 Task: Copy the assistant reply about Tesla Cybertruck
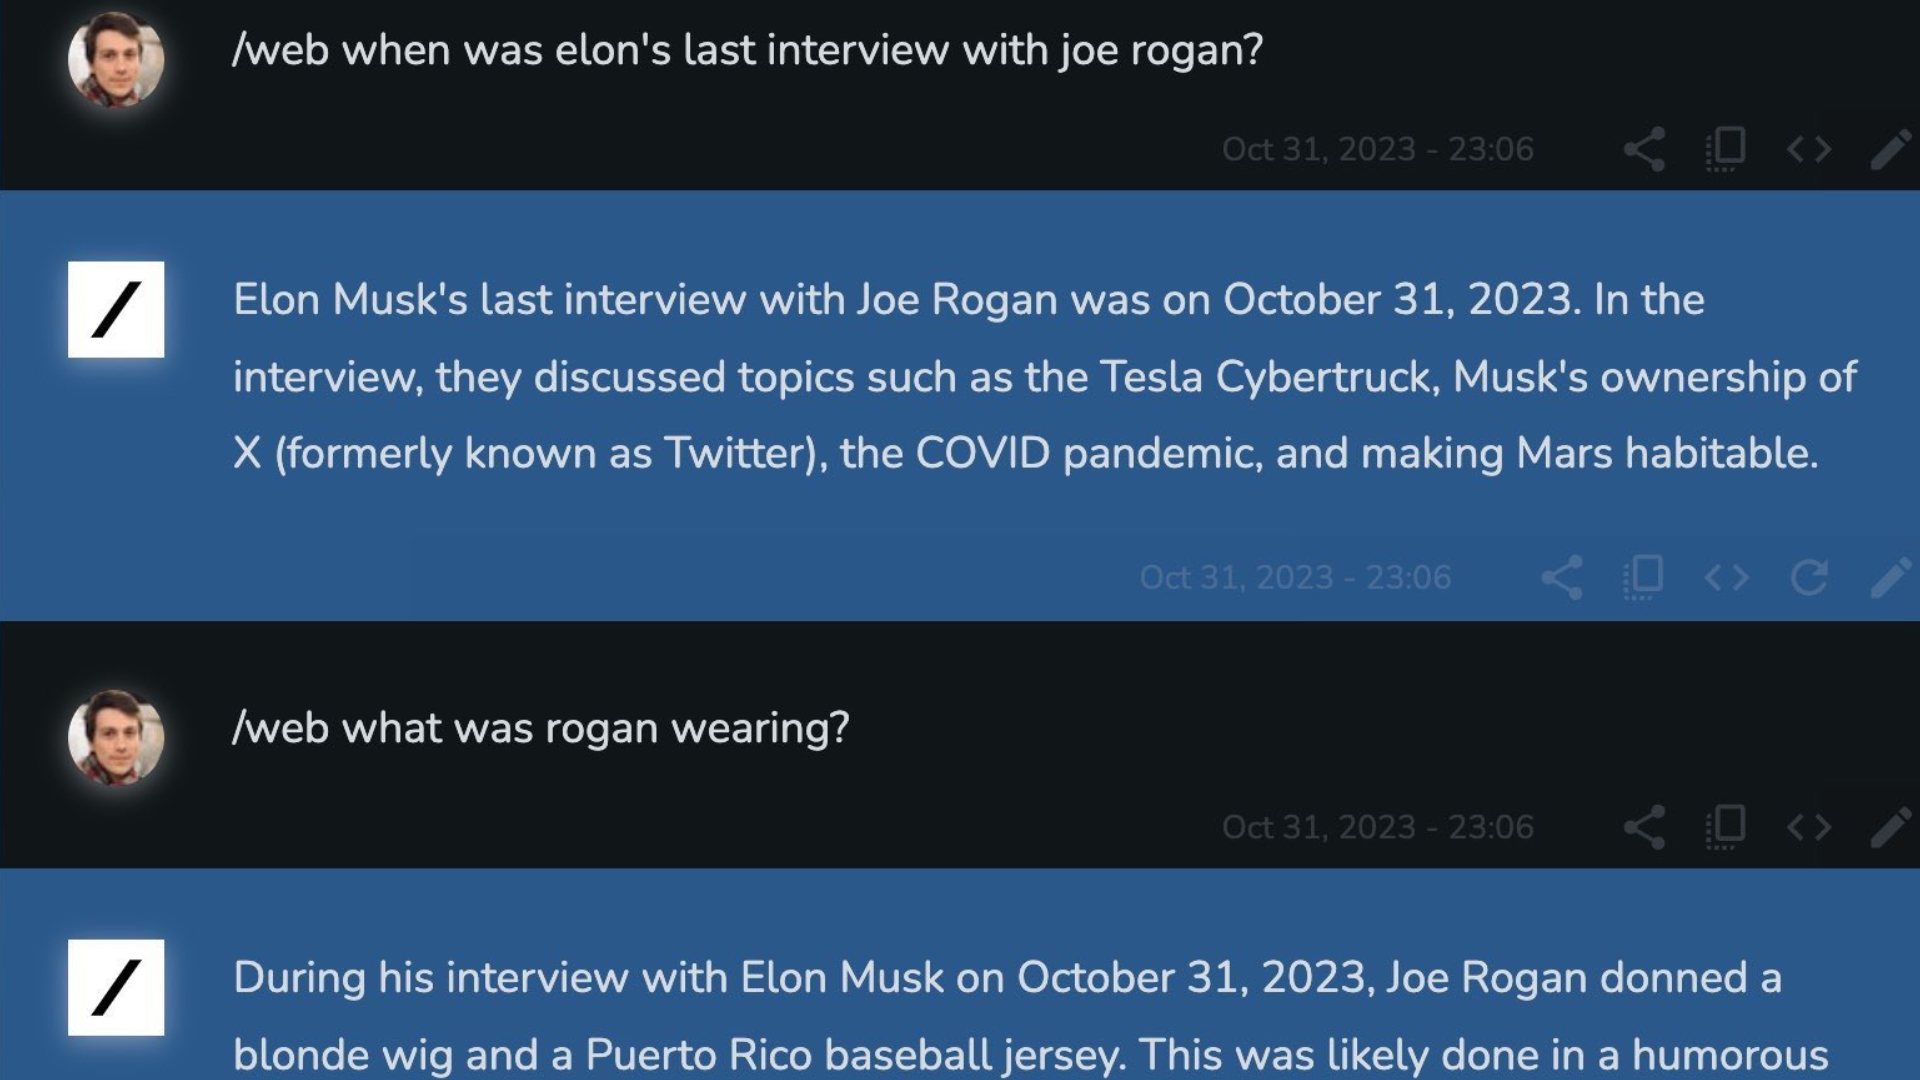[1644, 578]
